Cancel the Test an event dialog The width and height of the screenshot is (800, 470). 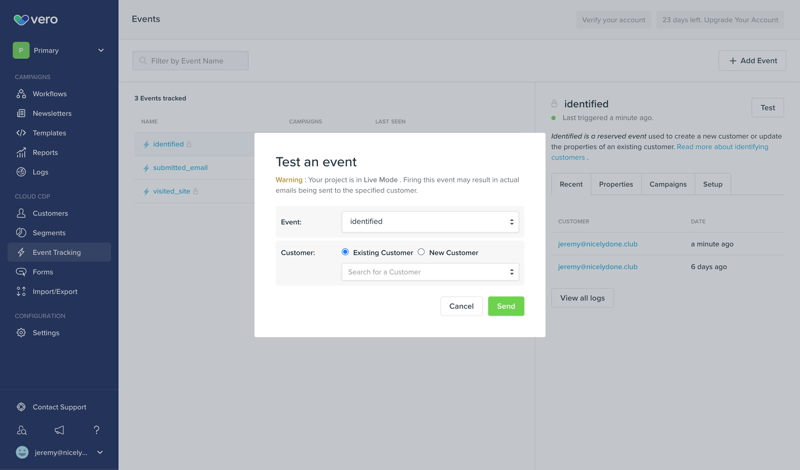point(461,306)
